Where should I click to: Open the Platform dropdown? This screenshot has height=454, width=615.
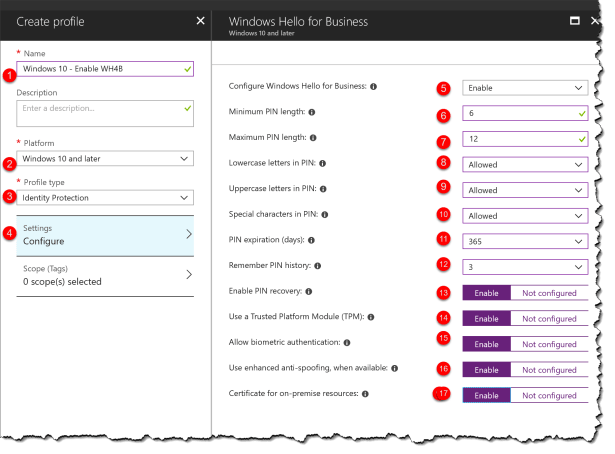105,158
